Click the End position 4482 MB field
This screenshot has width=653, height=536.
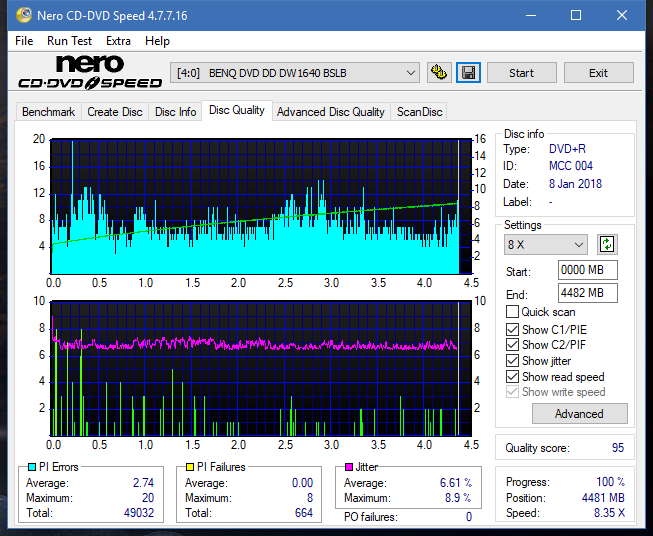coord(588,293)
